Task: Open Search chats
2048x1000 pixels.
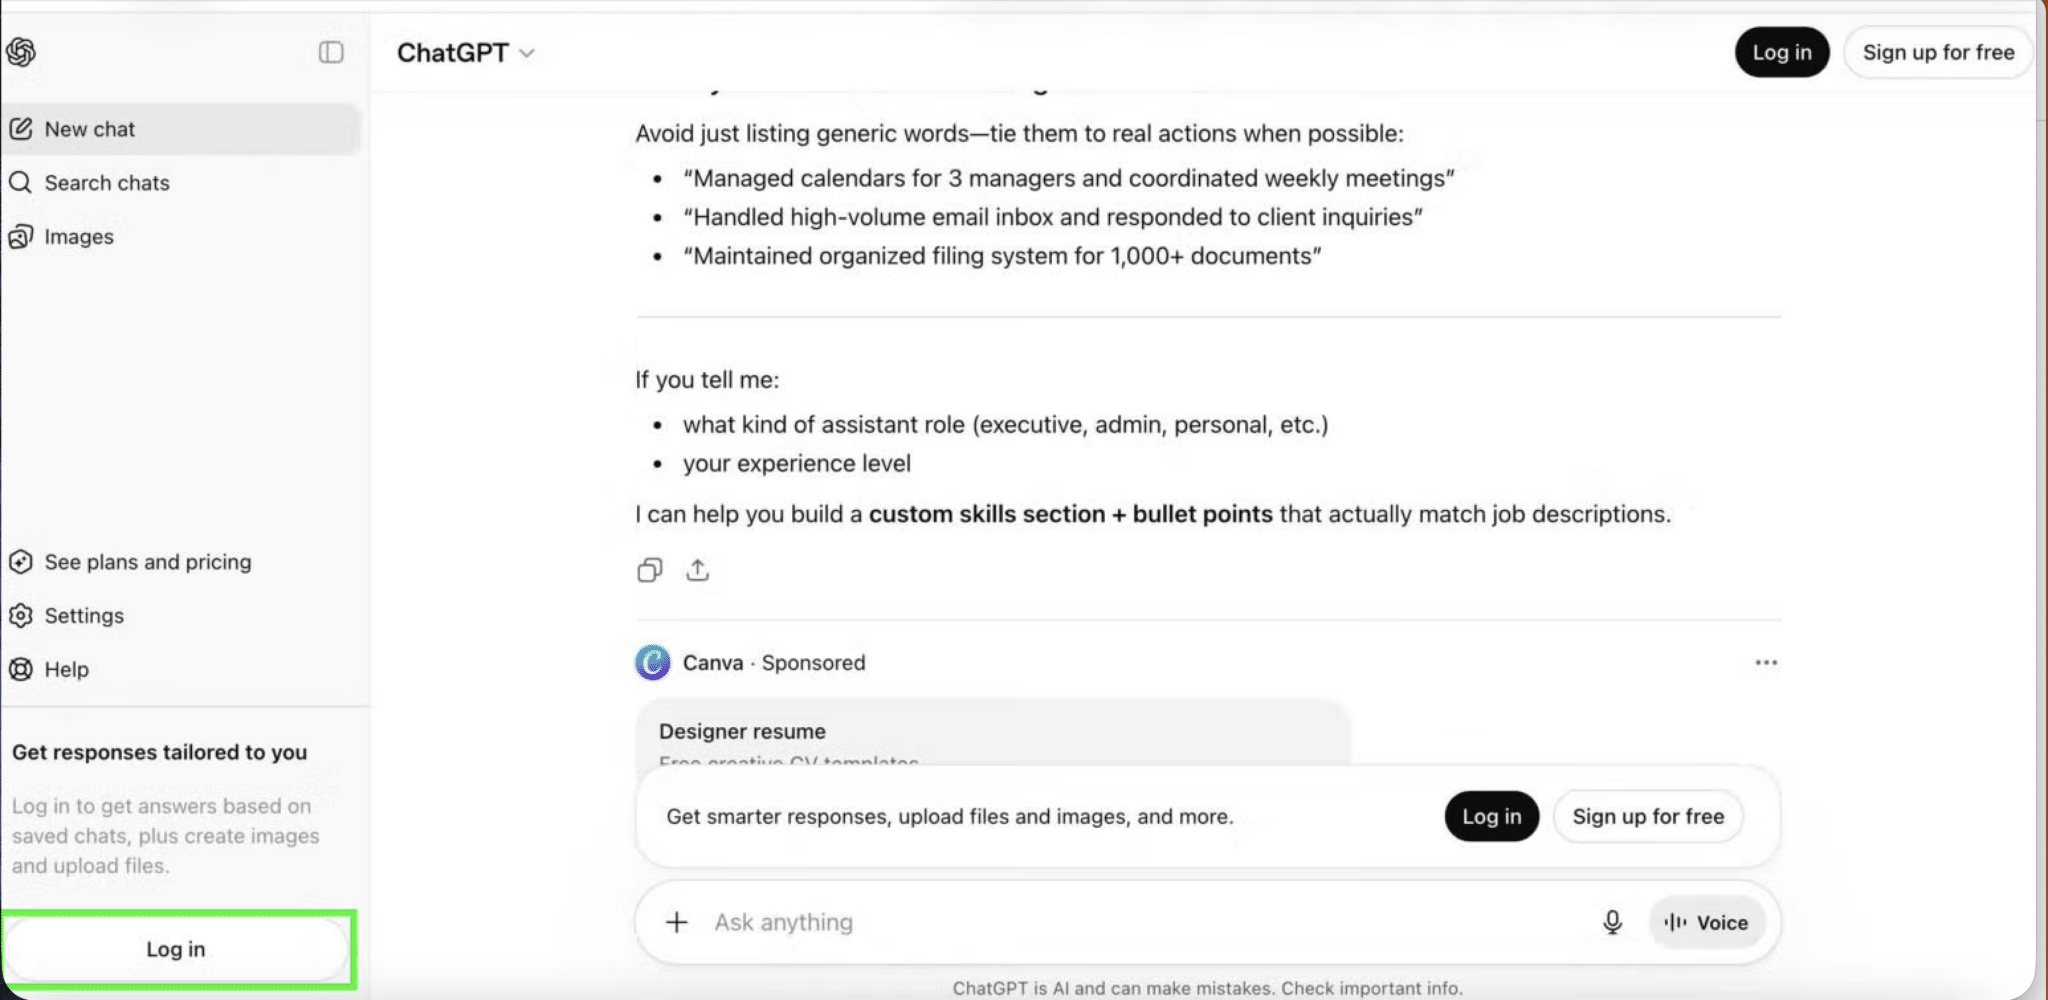Action: click(x=106, y=183)
